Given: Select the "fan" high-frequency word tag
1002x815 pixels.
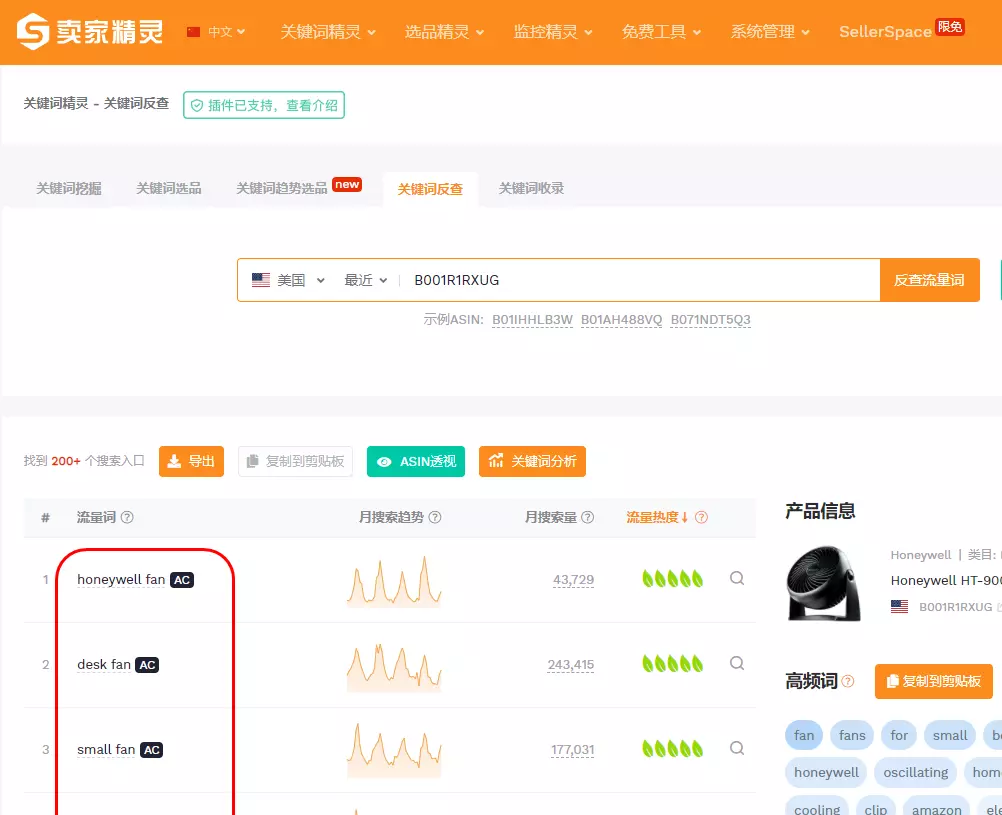Looking at the screenshot, I should point(804,736).
